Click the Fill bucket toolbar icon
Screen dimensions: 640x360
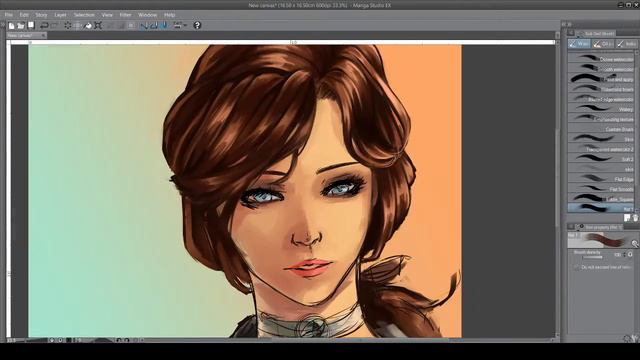coord(88,26)
